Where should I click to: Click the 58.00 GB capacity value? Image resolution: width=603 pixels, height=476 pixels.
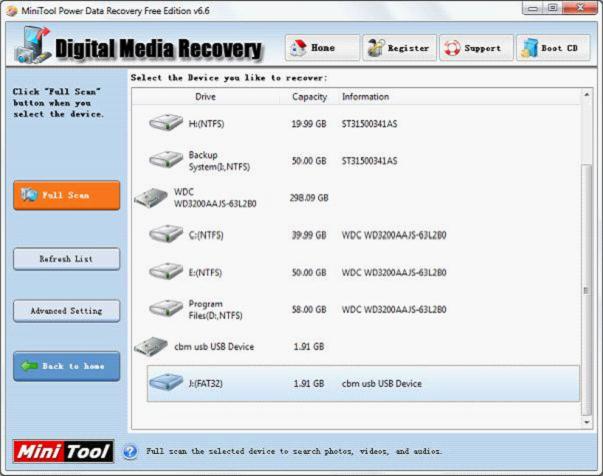(x=309, y=310)
